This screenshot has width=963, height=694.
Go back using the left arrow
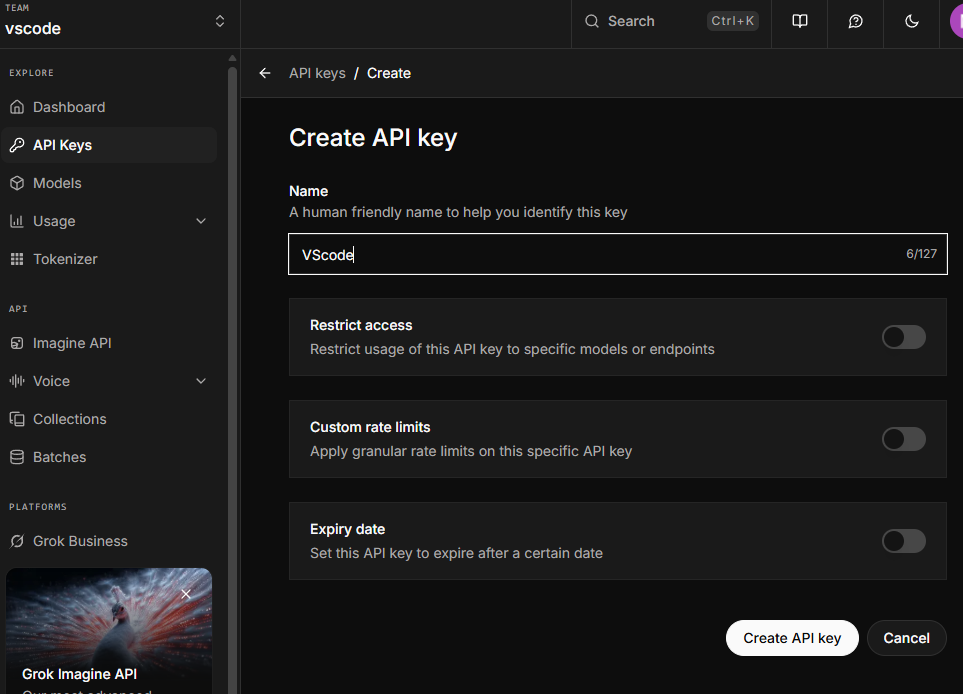point(265,73)
